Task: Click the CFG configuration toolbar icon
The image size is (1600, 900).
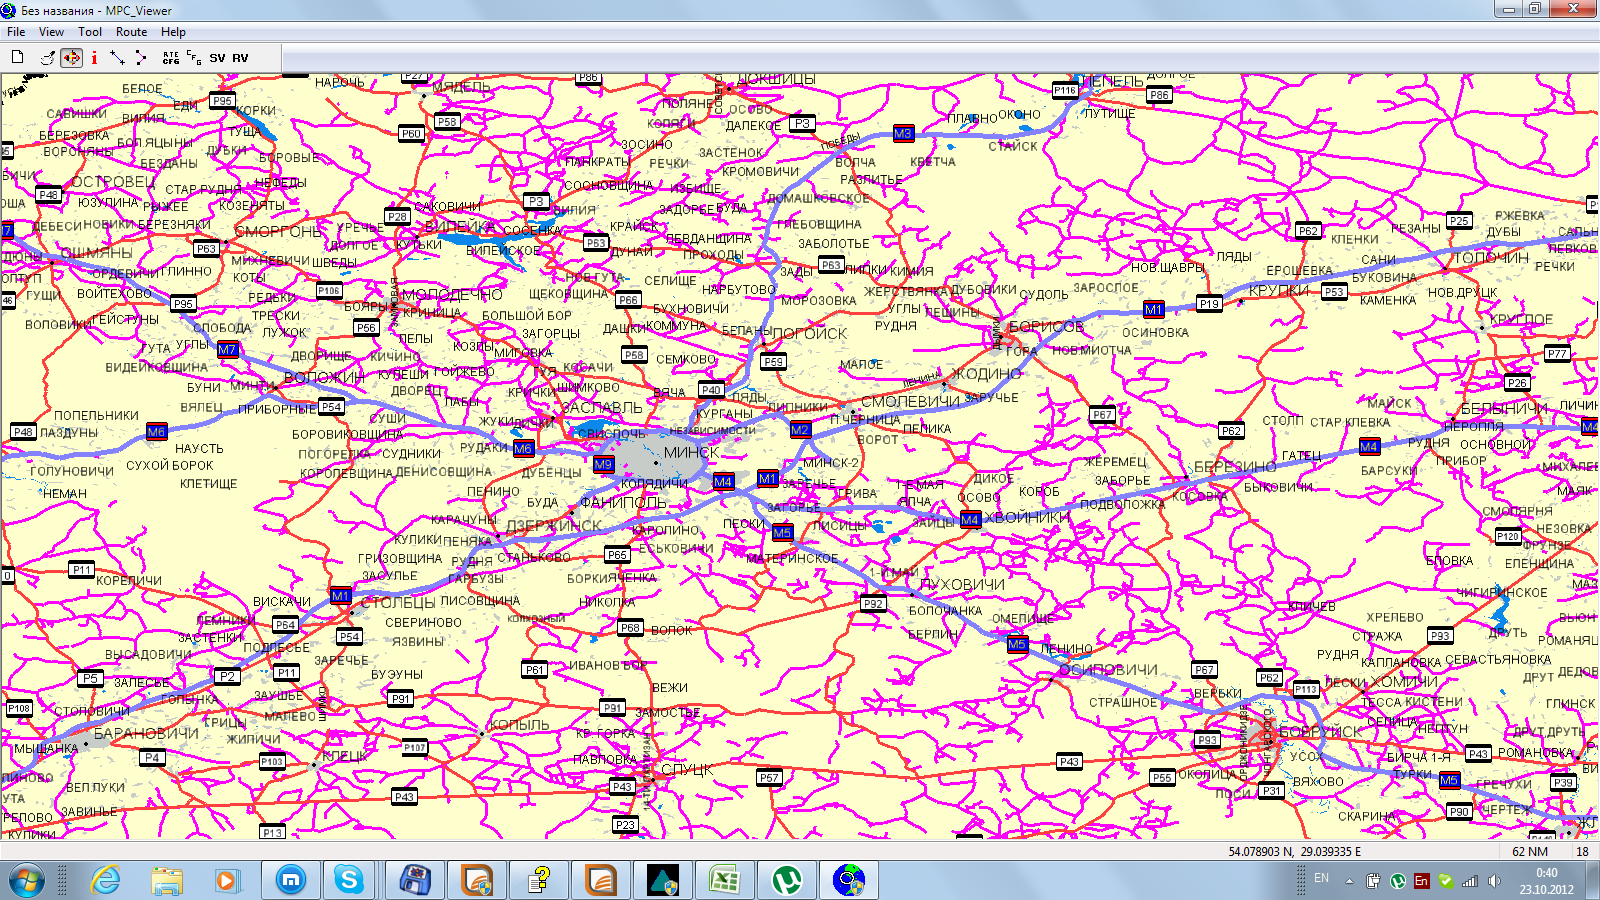Action: (x=194, y=58)
